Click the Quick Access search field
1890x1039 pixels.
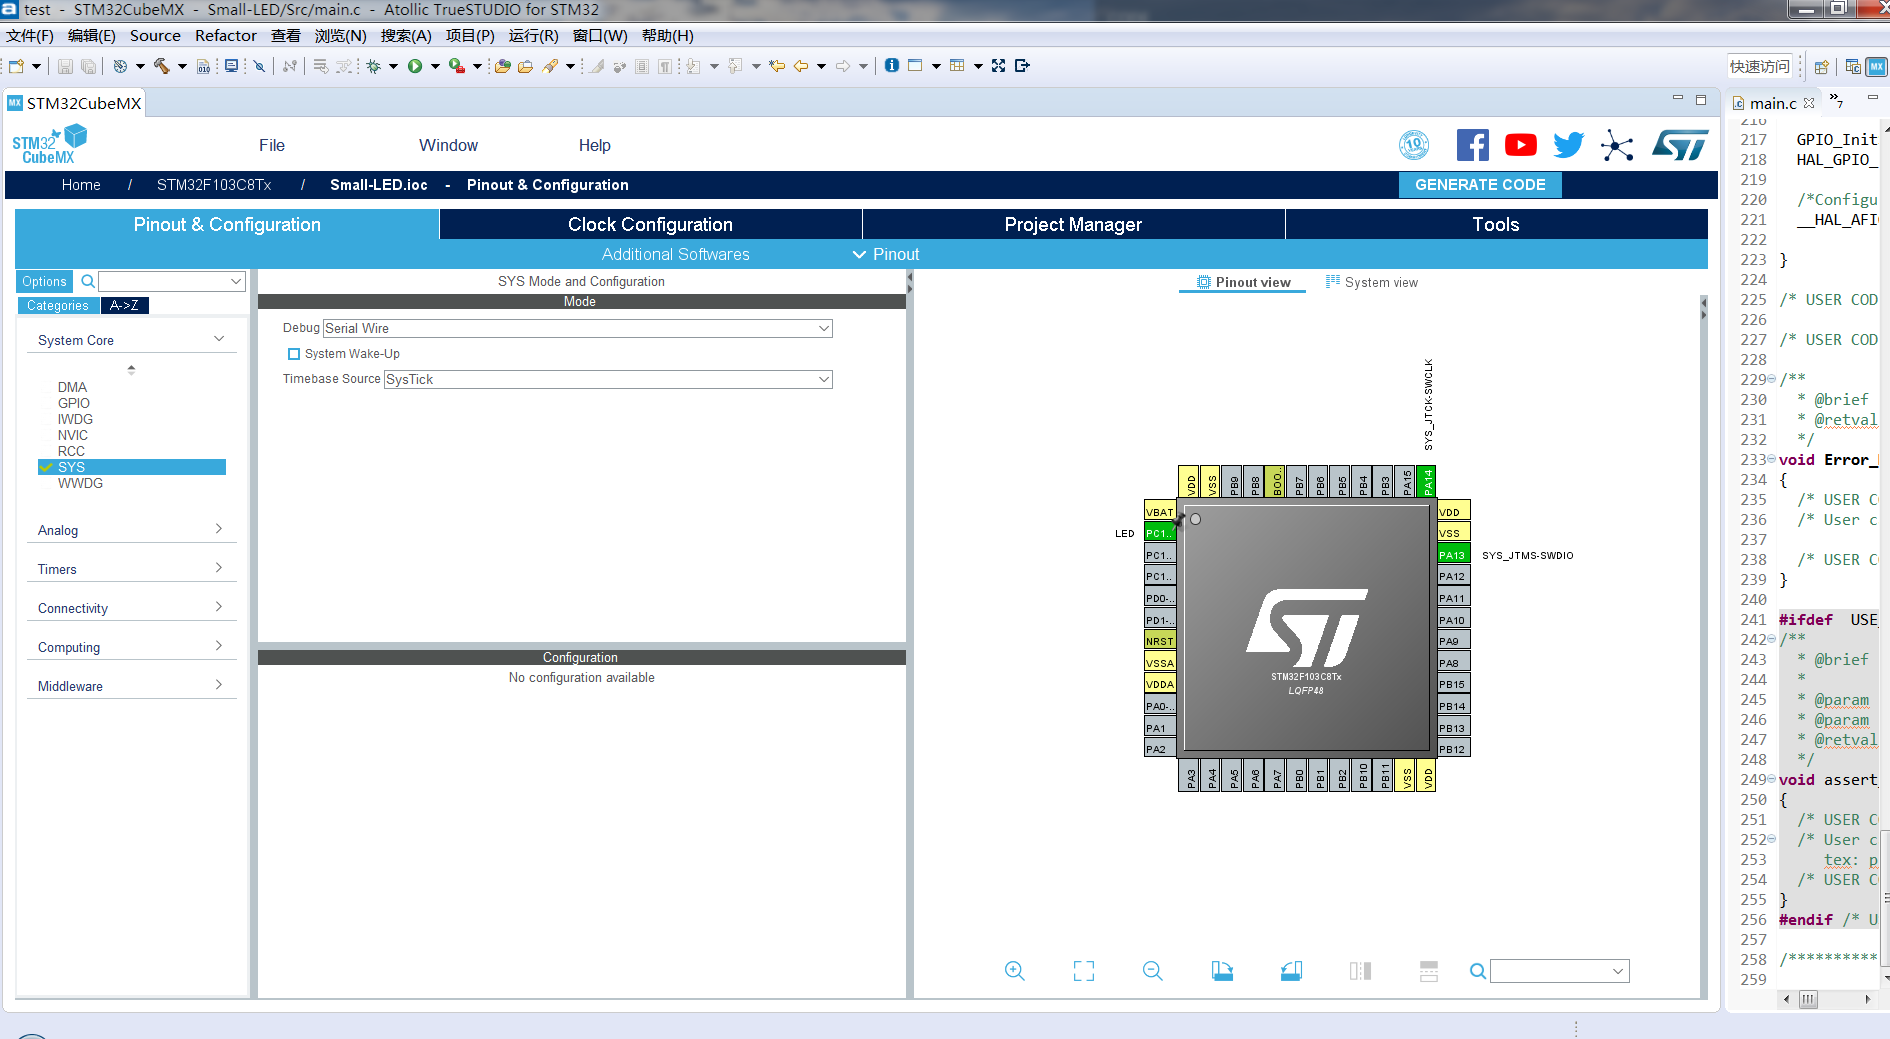(1760, 66)
